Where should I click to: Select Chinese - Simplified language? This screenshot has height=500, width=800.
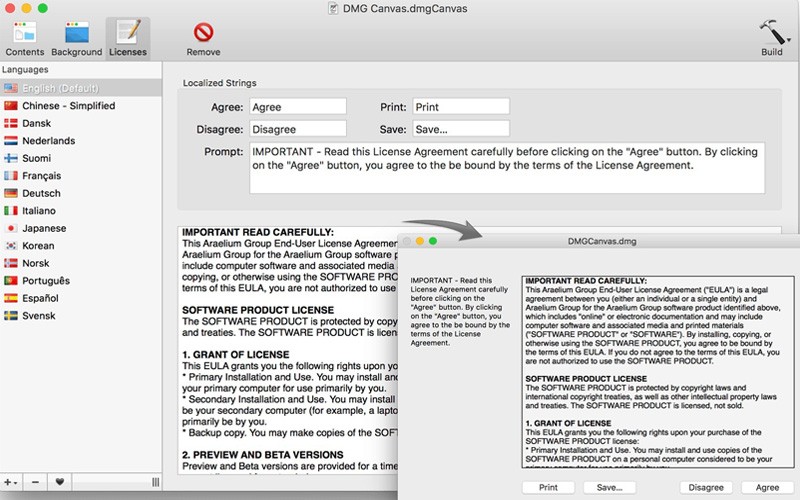81,106
